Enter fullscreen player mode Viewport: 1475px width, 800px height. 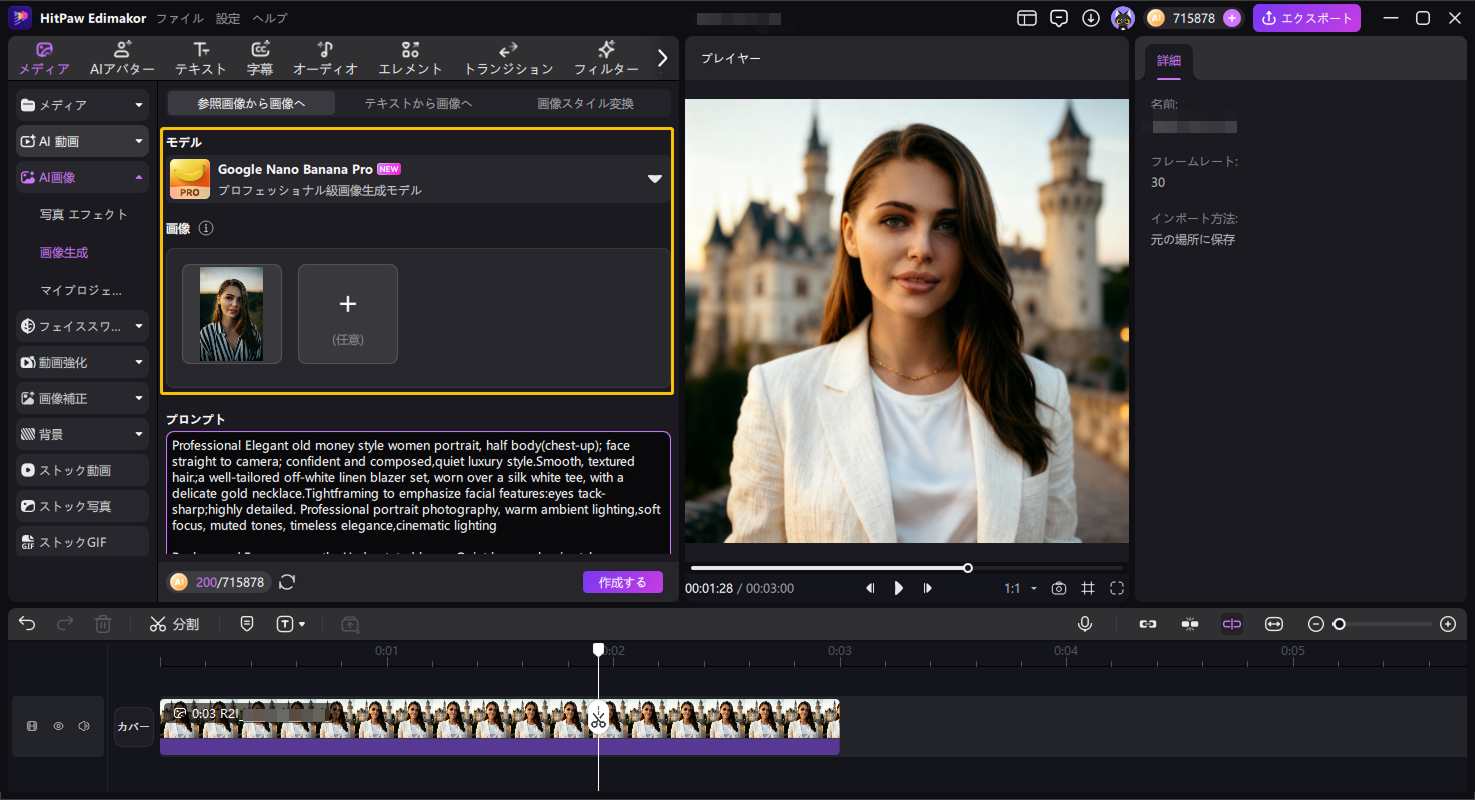click(x=1117, y=588)
